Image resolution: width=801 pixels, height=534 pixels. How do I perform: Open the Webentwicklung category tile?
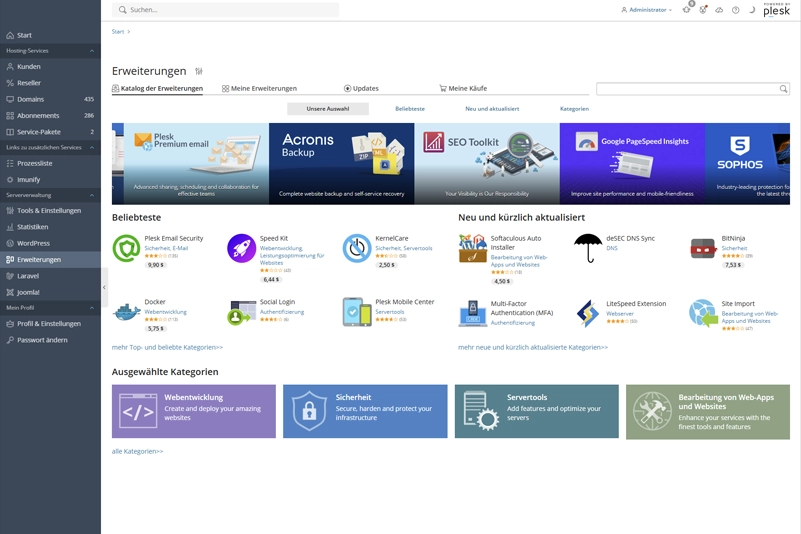pyautogui.click(x=194, y=411)
